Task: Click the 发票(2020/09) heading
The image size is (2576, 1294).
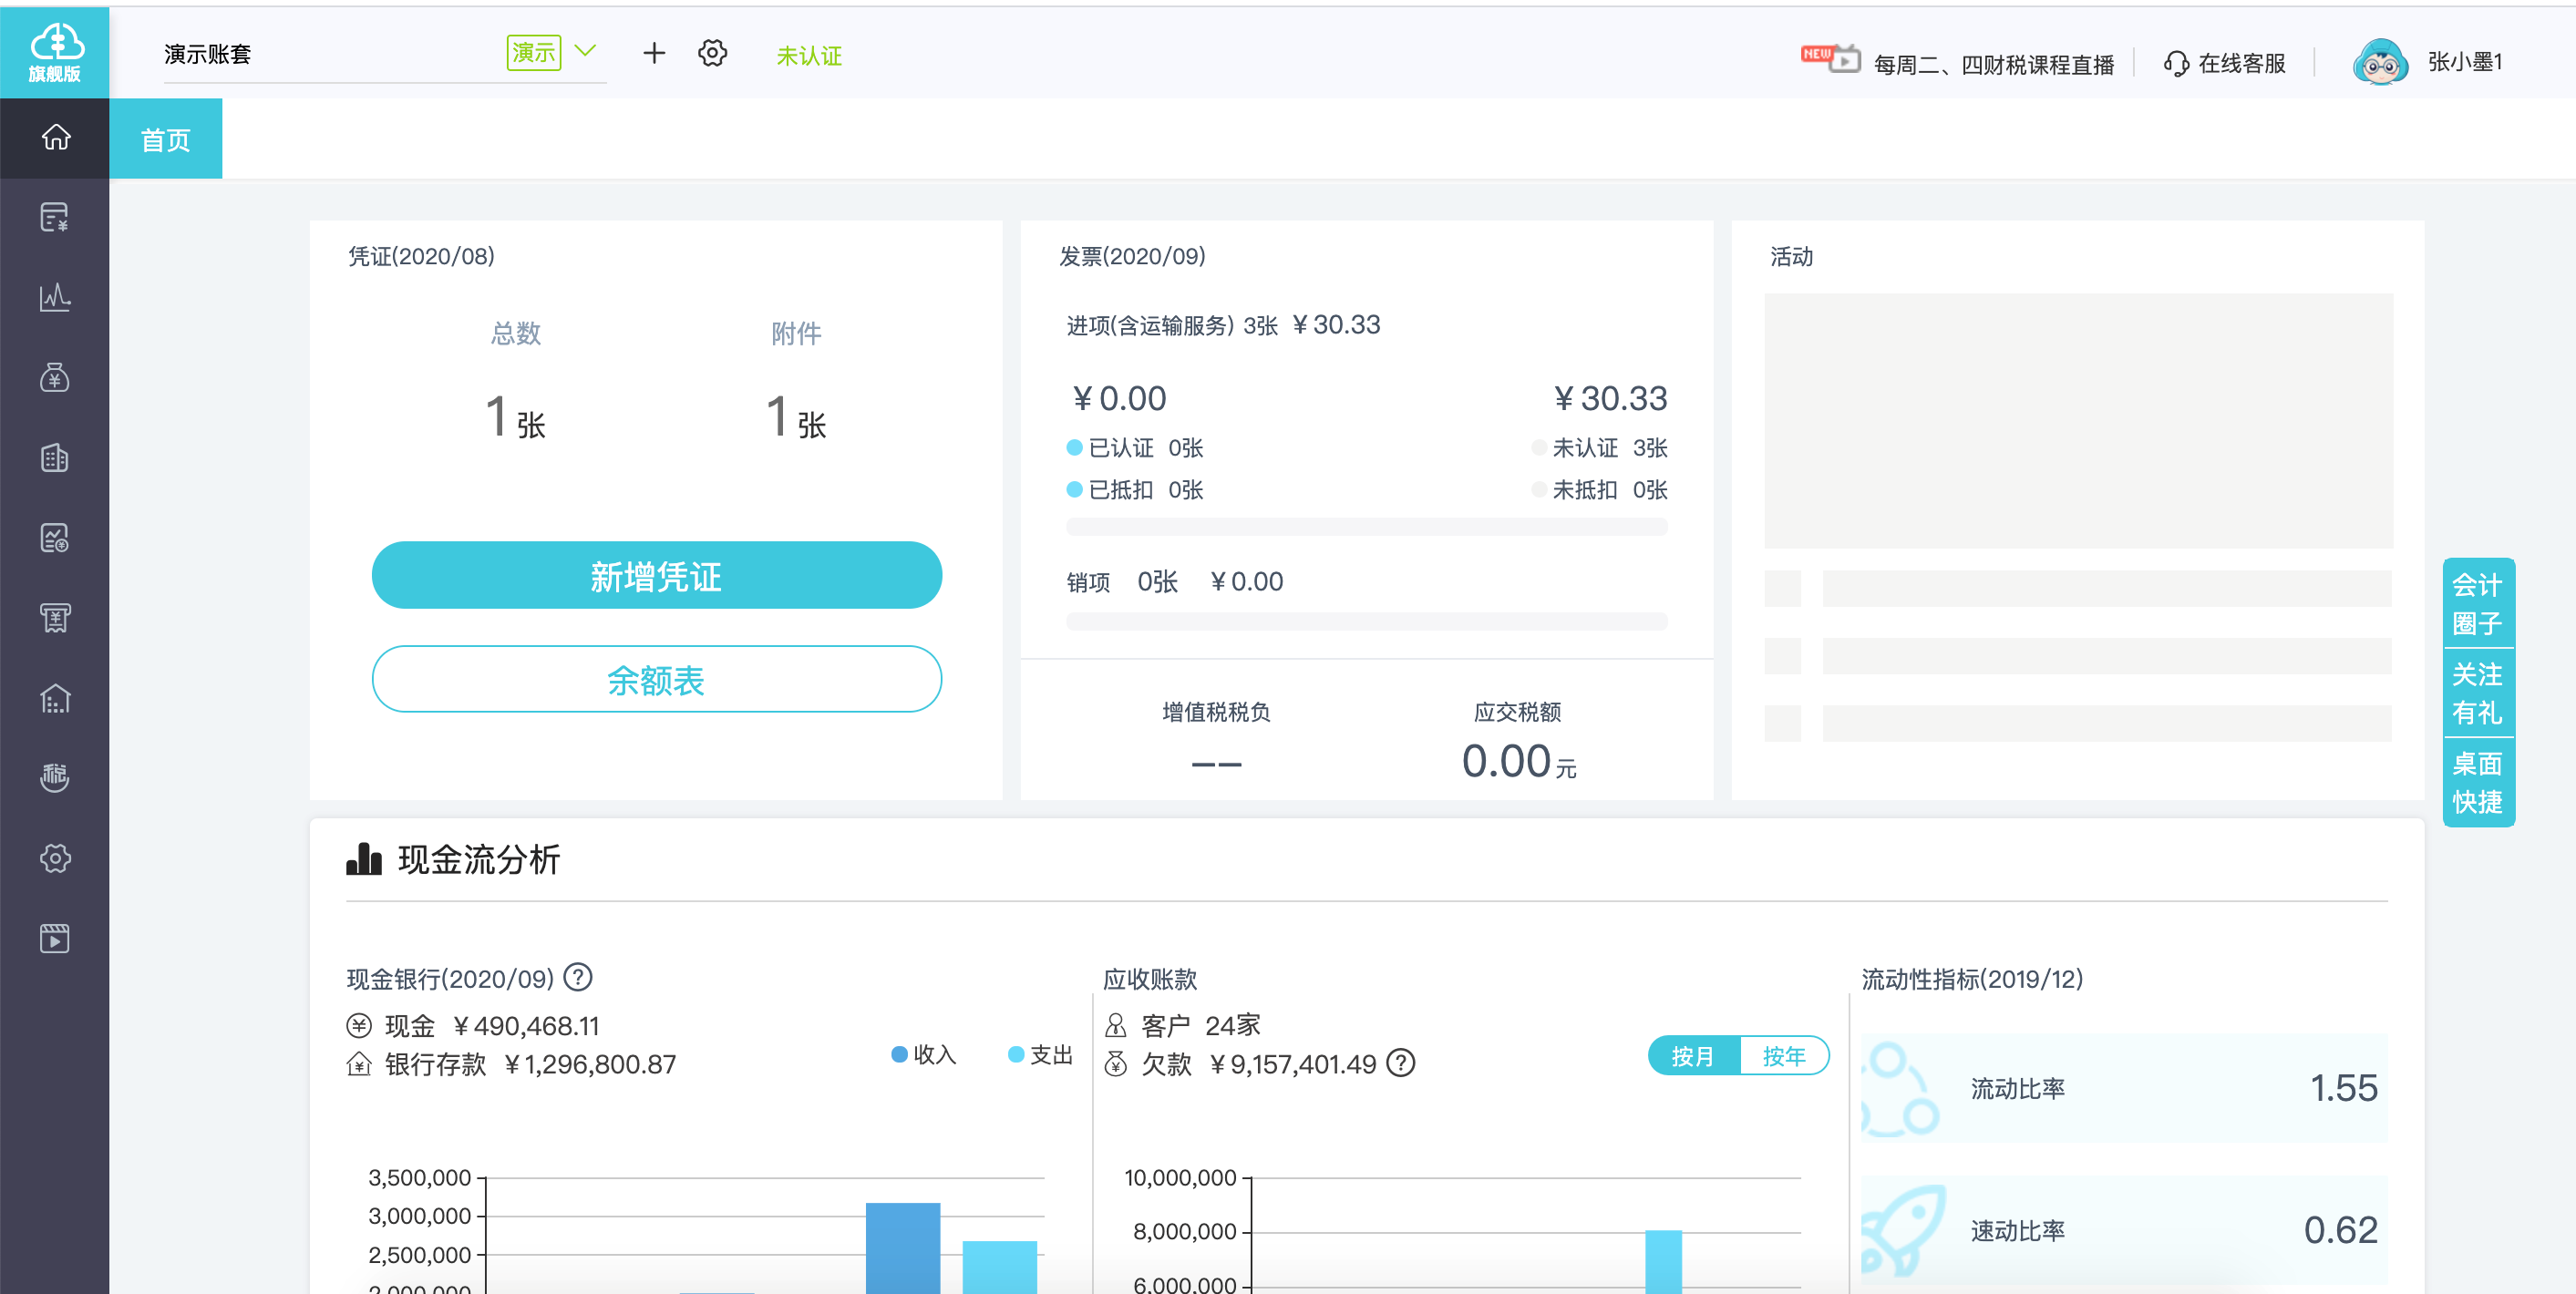Action: pyautogui.click(x=1132, y=257)
